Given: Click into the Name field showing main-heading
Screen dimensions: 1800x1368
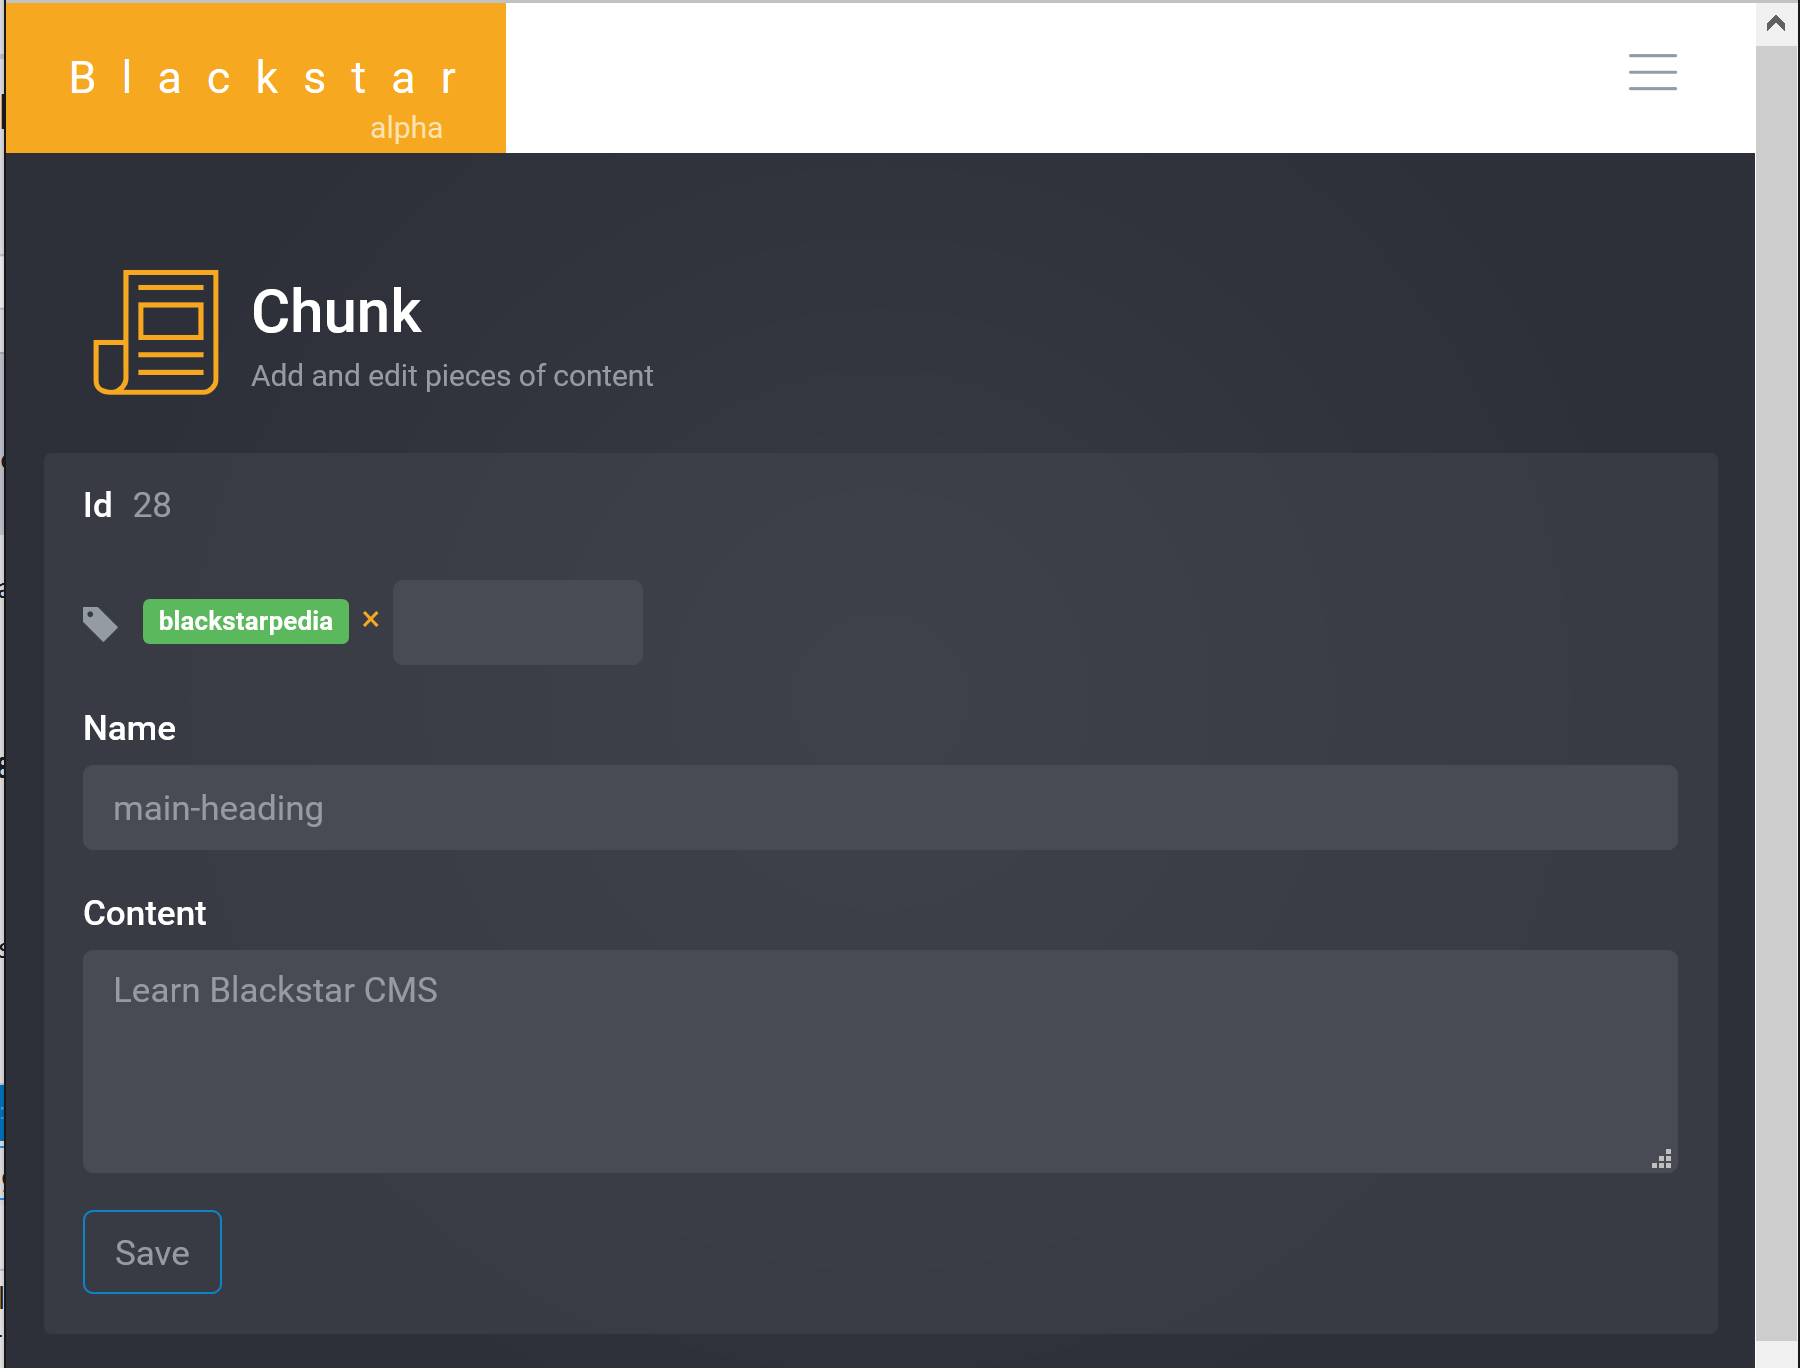Looking at the screenshot, I should [x=880, y=808].
